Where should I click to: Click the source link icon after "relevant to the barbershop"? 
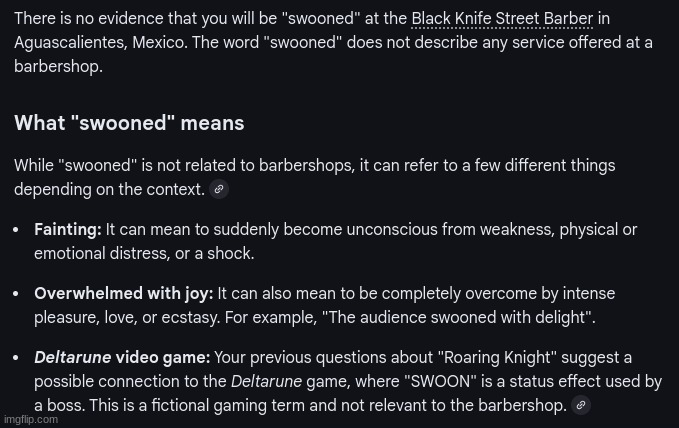tap(581, 405)
